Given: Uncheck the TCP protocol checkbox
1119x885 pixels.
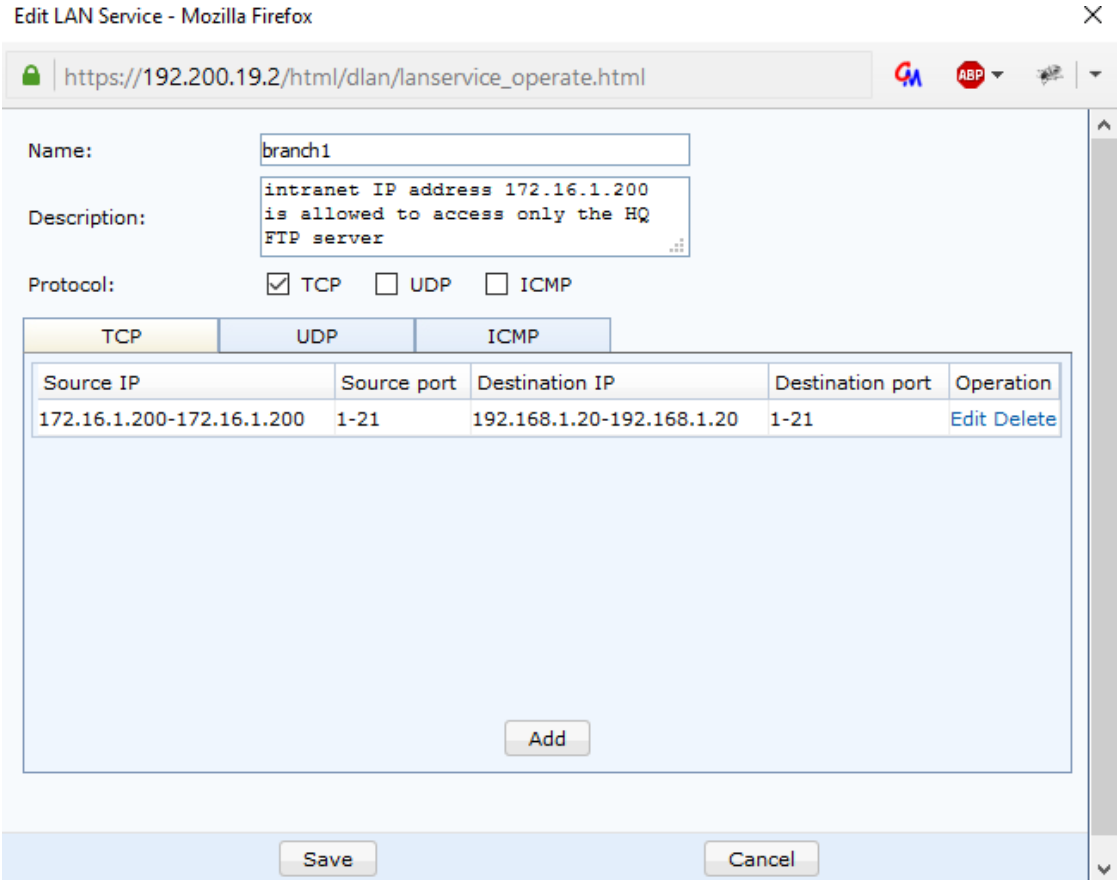Looking at the screenshot, I should 278,284.
